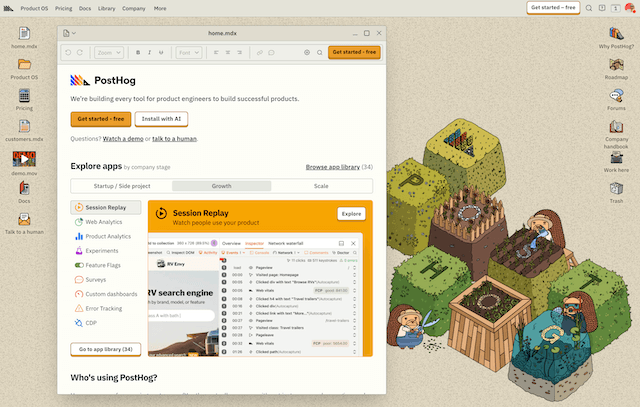Click Get started - free in top bar
The height and width of the screenshot is (407, 640).
(x=553, y=8)
